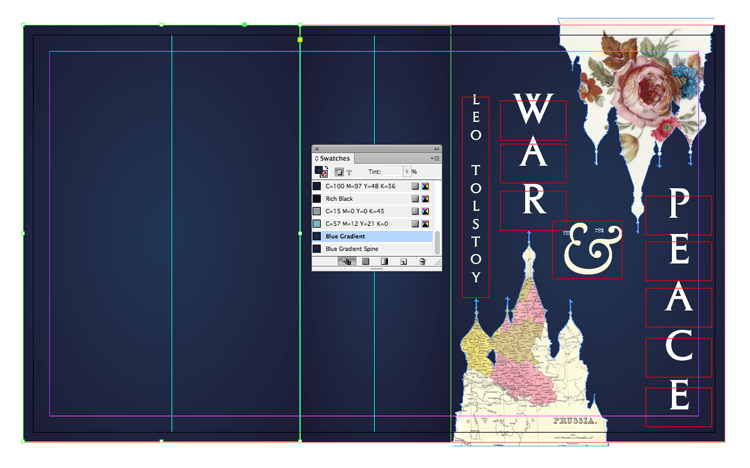The image size is (750, 468).
Task: Click Show All Swatches button
Action: pos(347,261)
